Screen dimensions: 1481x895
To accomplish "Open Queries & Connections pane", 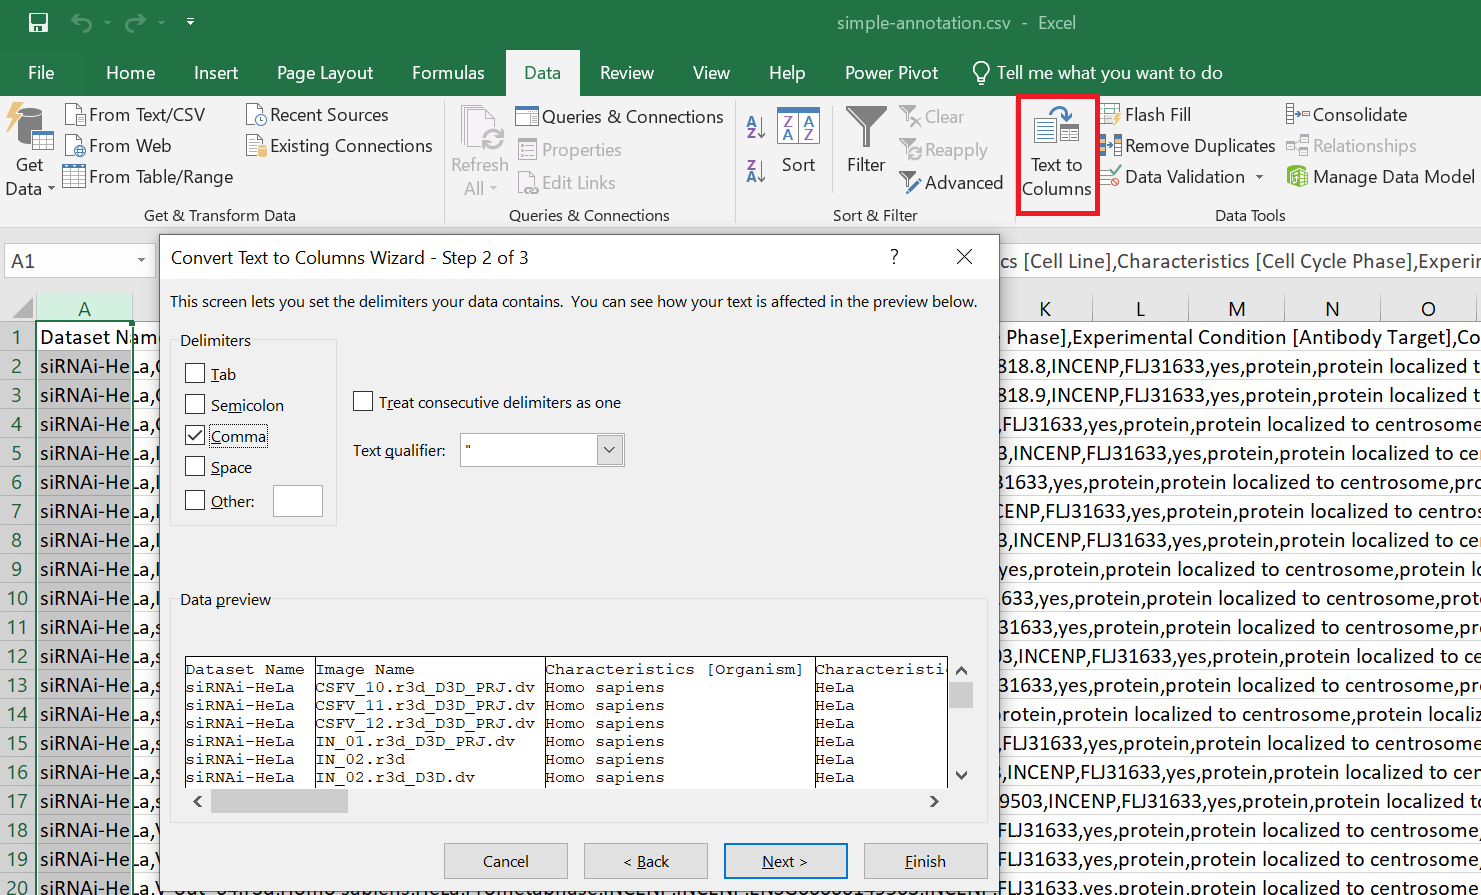I will pos(619,117).
